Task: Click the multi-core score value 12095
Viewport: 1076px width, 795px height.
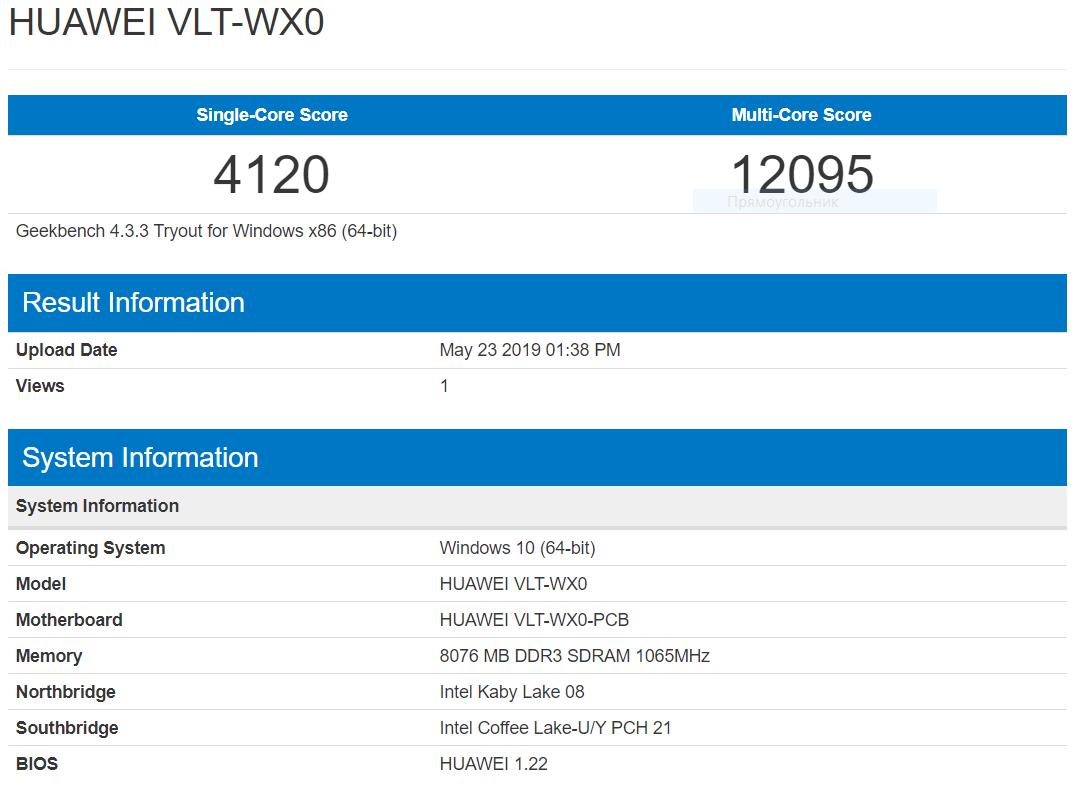Action: click(x=802, y=174)
